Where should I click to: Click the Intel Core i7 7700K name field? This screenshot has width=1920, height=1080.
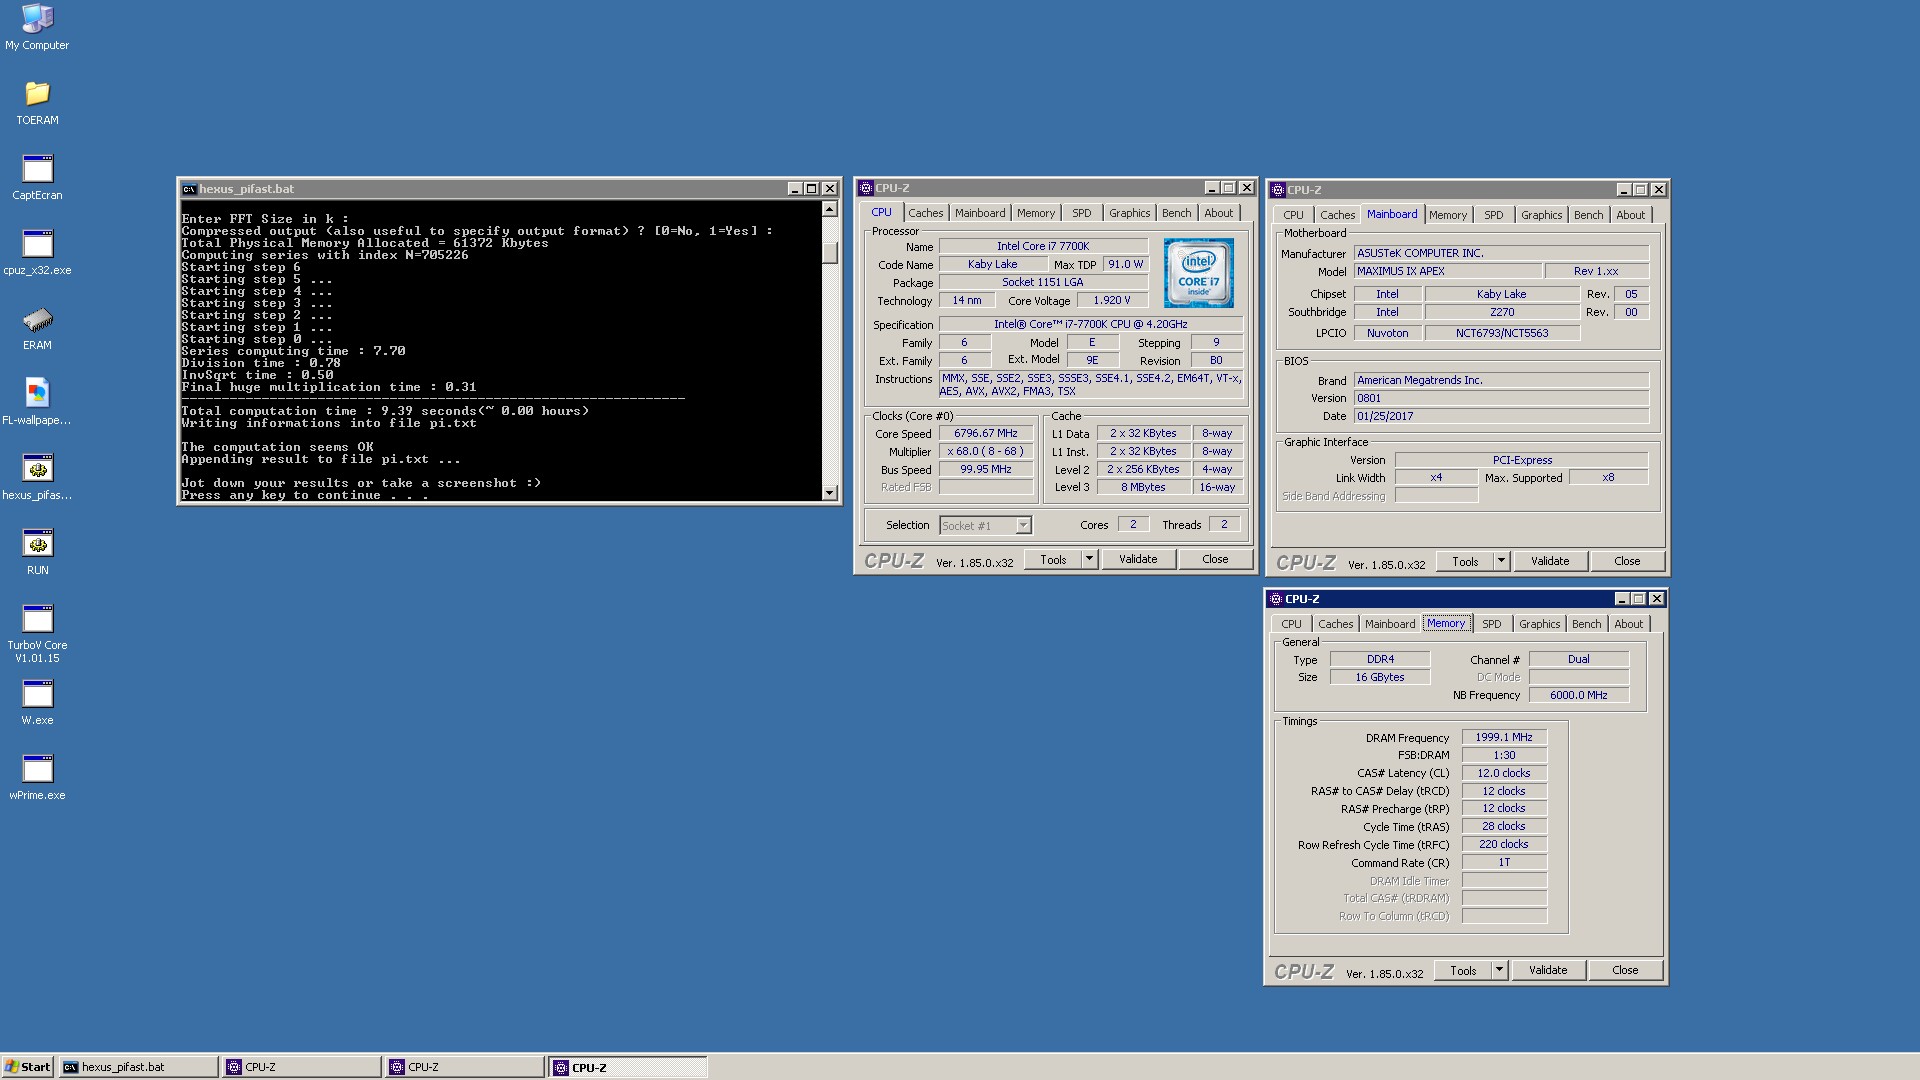(1043, 246)
